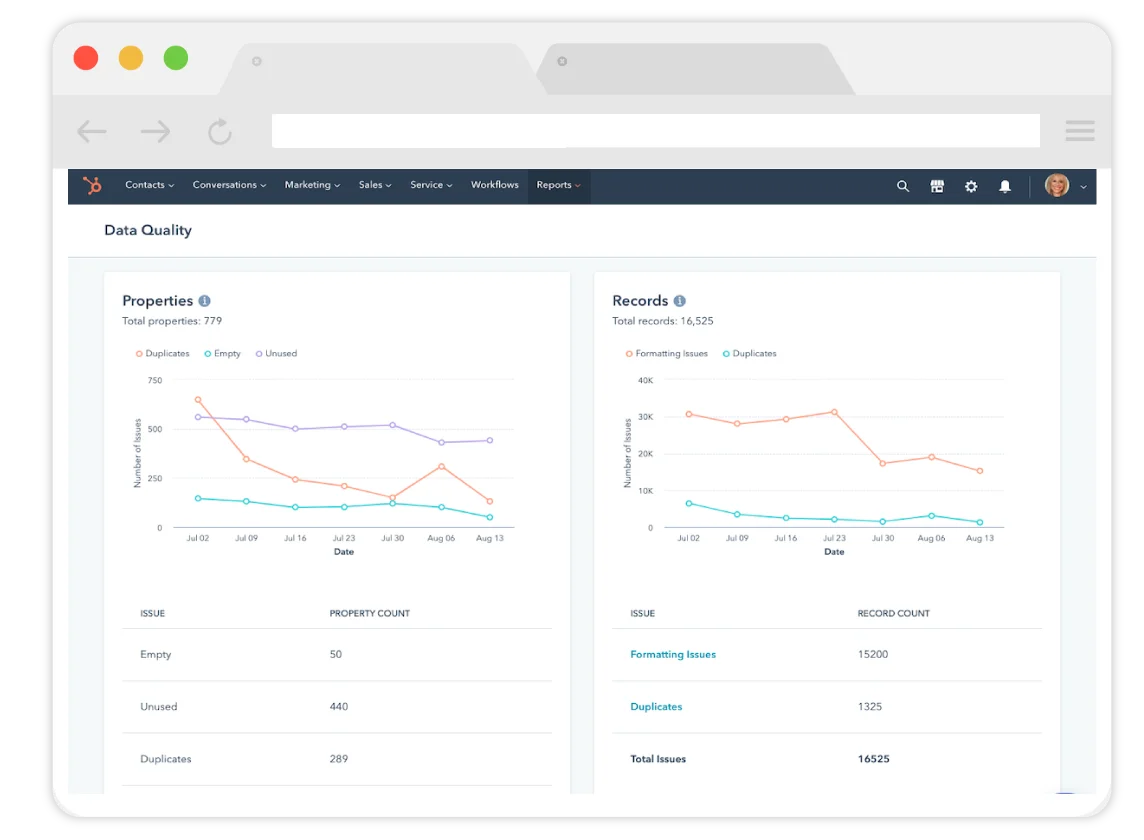Click the green maximize window button
Screen dimensions: 1144x840
176,58
